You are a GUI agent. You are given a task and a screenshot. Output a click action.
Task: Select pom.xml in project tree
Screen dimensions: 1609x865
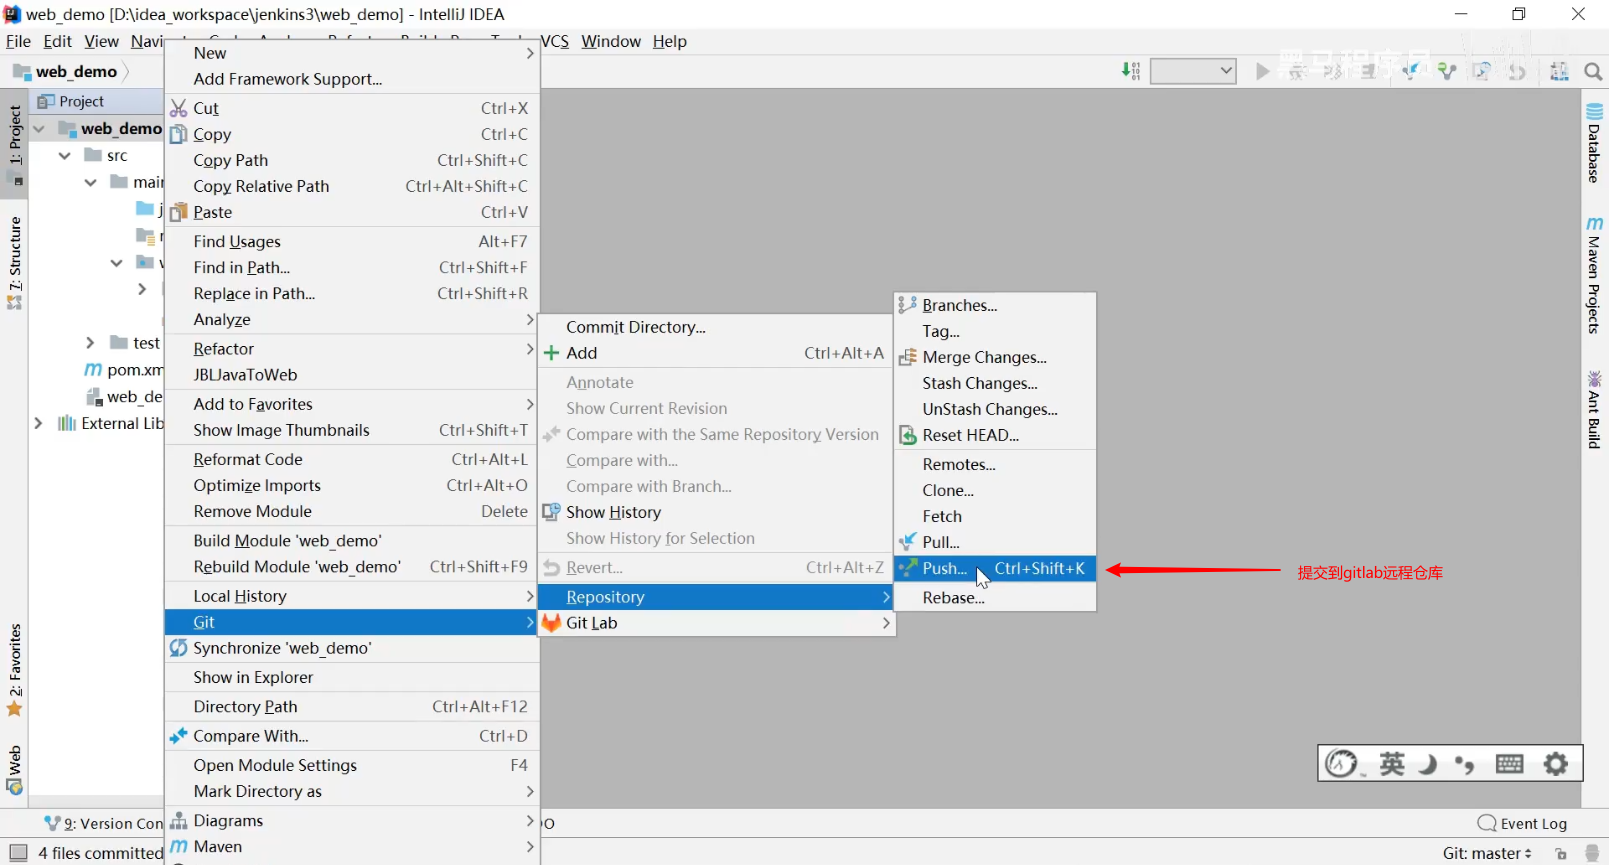pos(123,370)
